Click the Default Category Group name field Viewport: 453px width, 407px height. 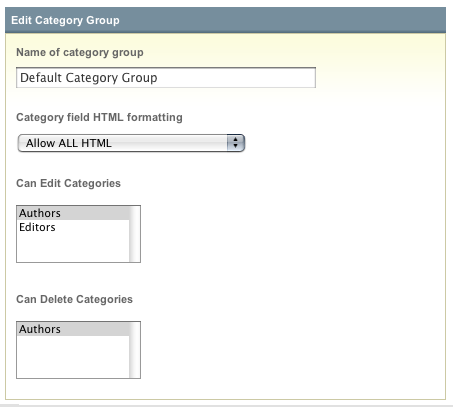point(166,78)
